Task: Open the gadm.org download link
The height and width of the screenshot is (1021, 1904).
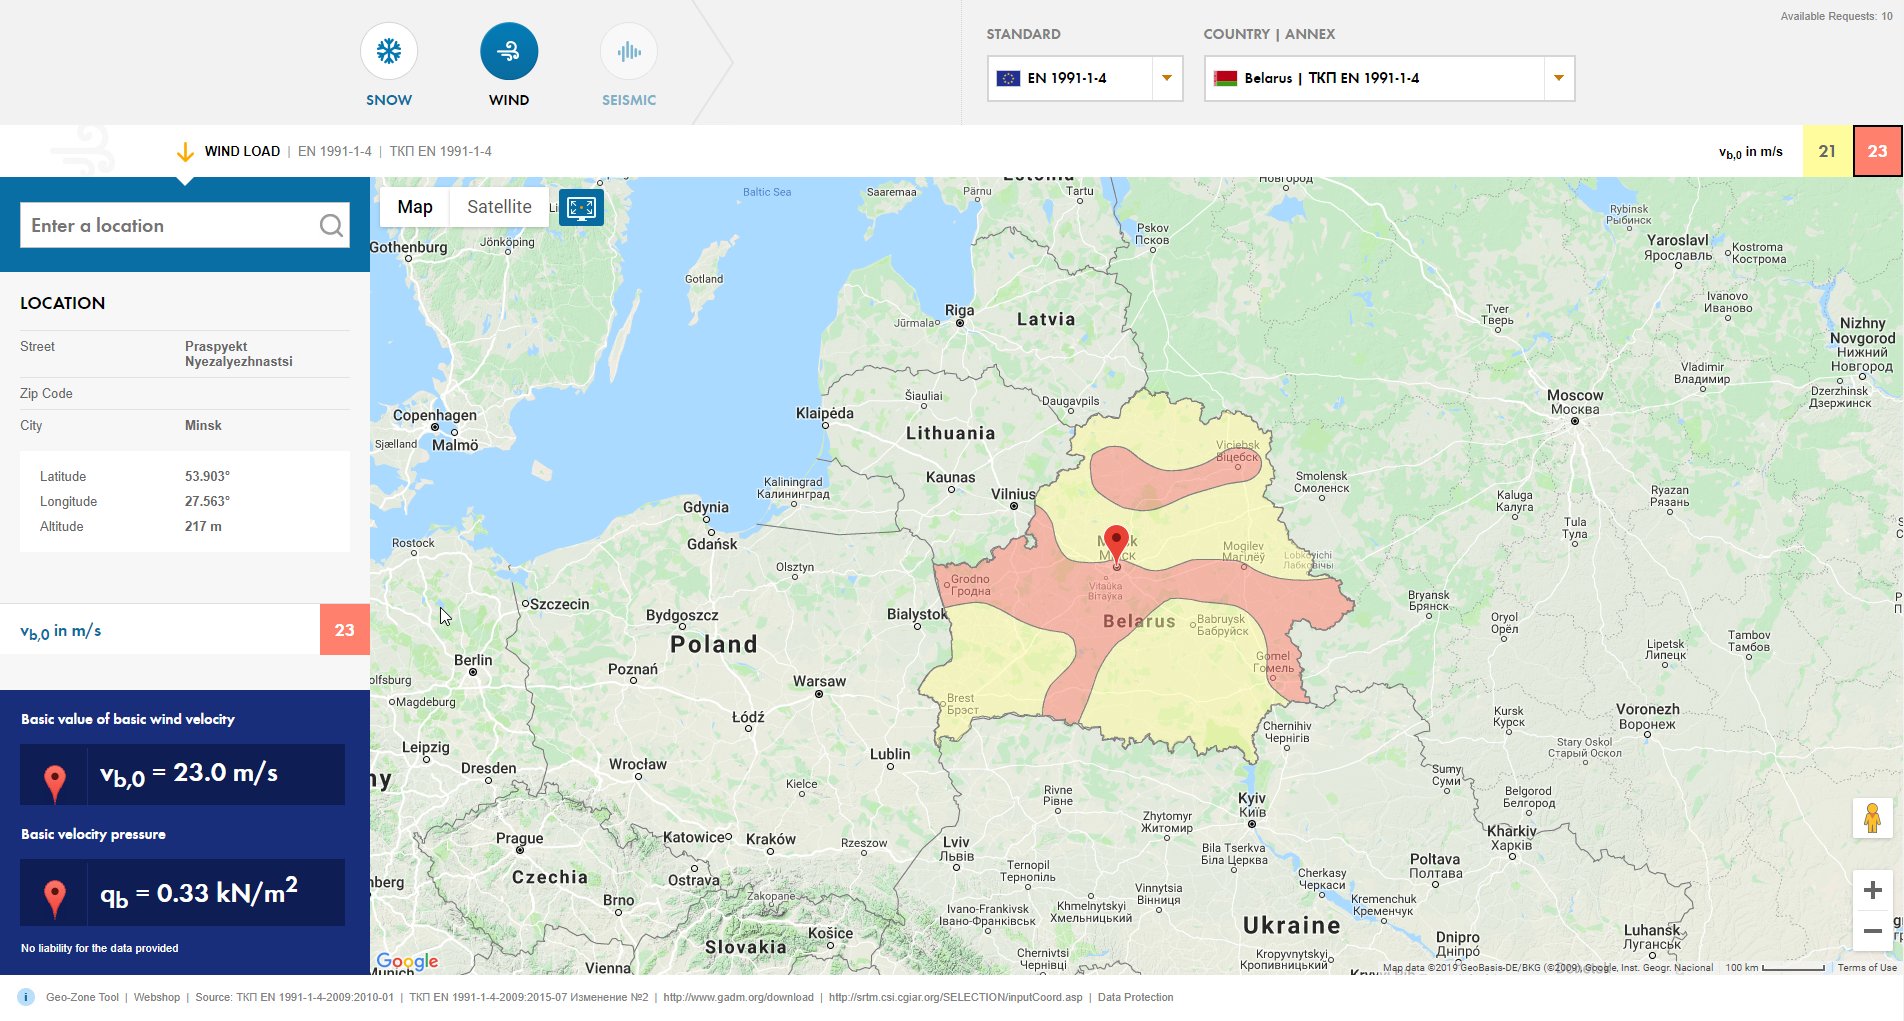Action: pyautogui.click(x=738, y=997)
